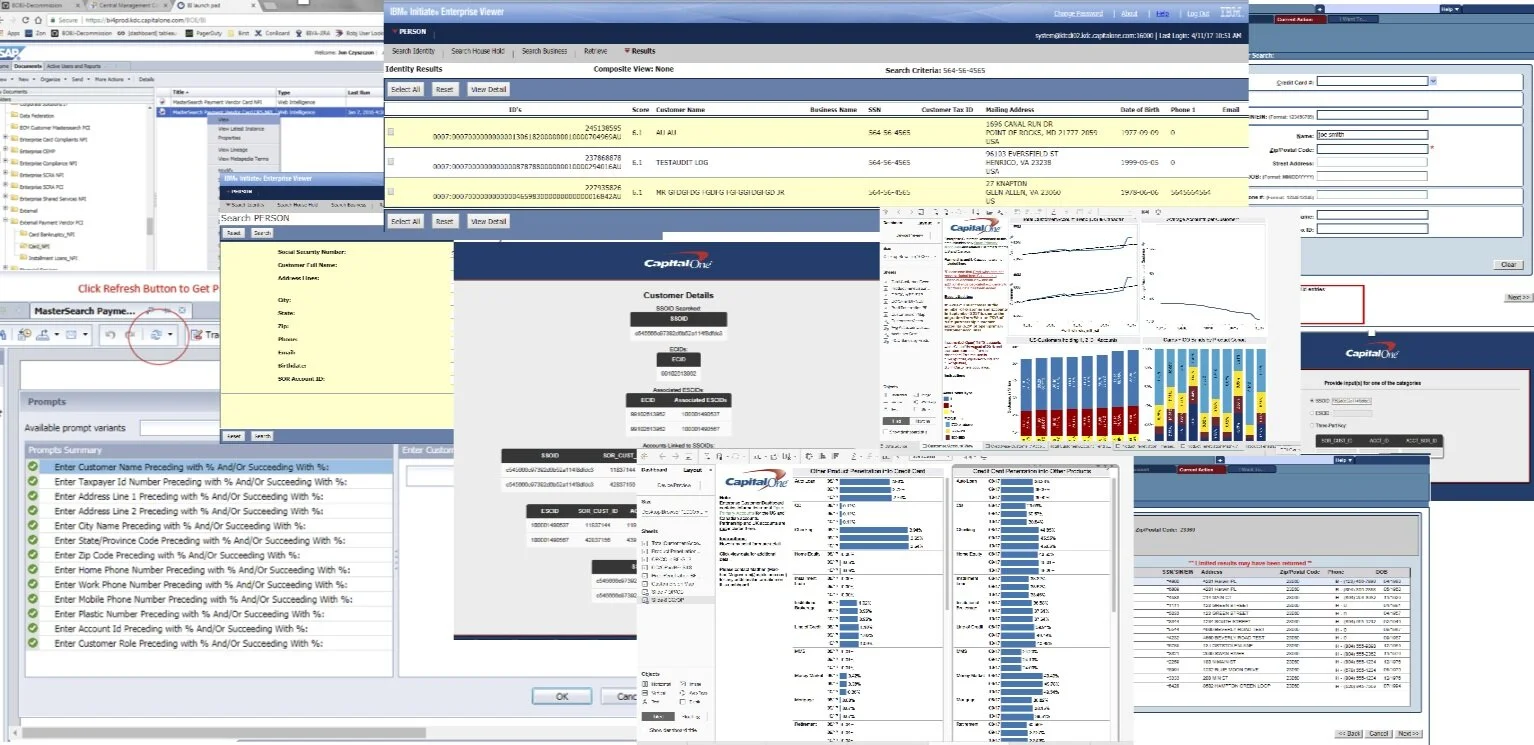Click View Detail button above results table

[x=489, y=89]
